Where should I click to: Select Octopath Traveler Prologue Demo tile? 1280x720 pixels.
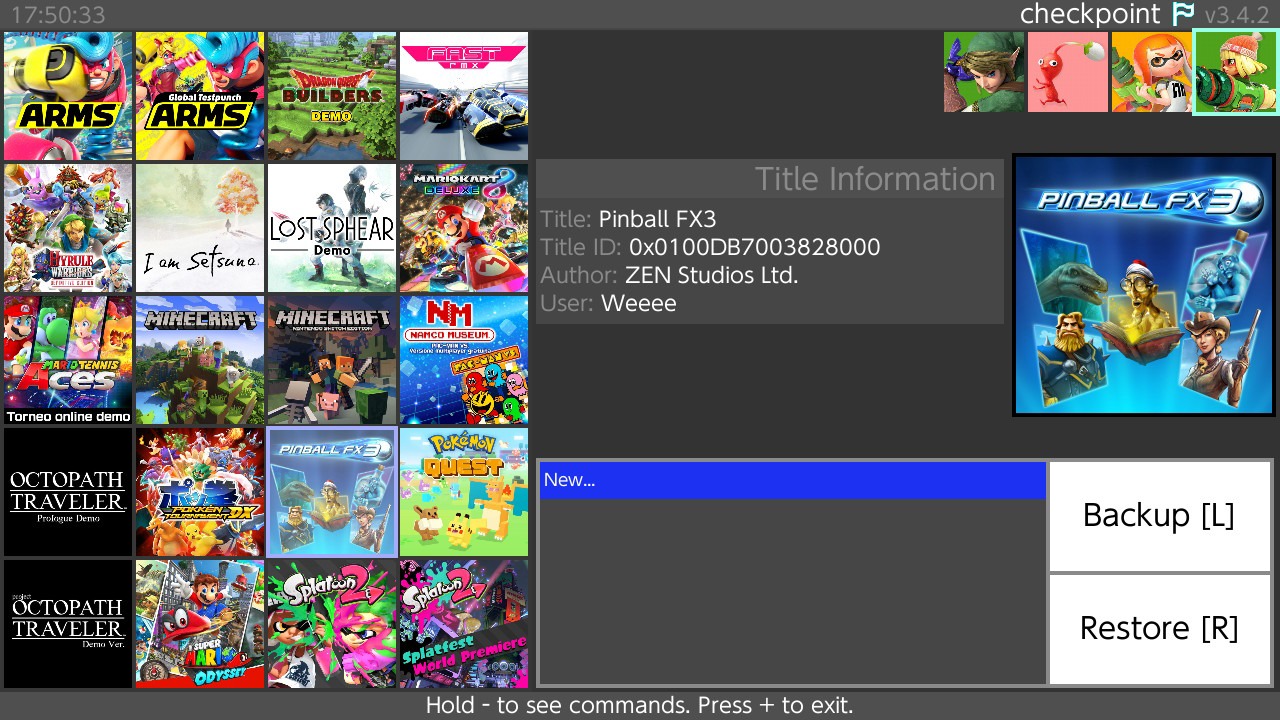tap(68, 492)
